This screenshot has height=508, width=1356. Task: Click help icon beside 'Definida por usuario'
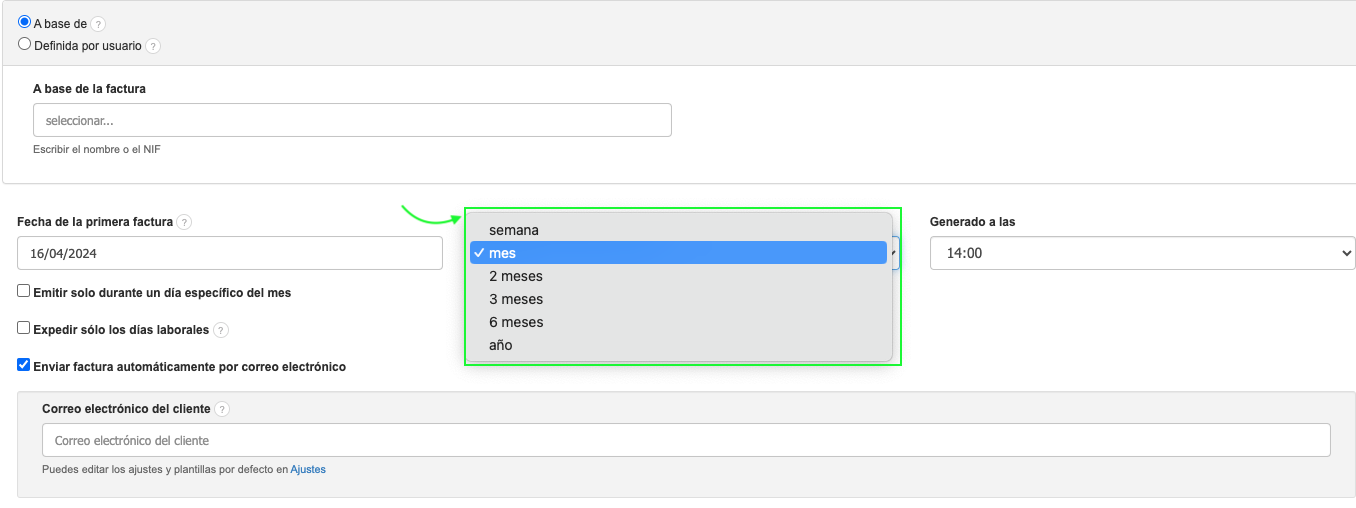(153, 46)
